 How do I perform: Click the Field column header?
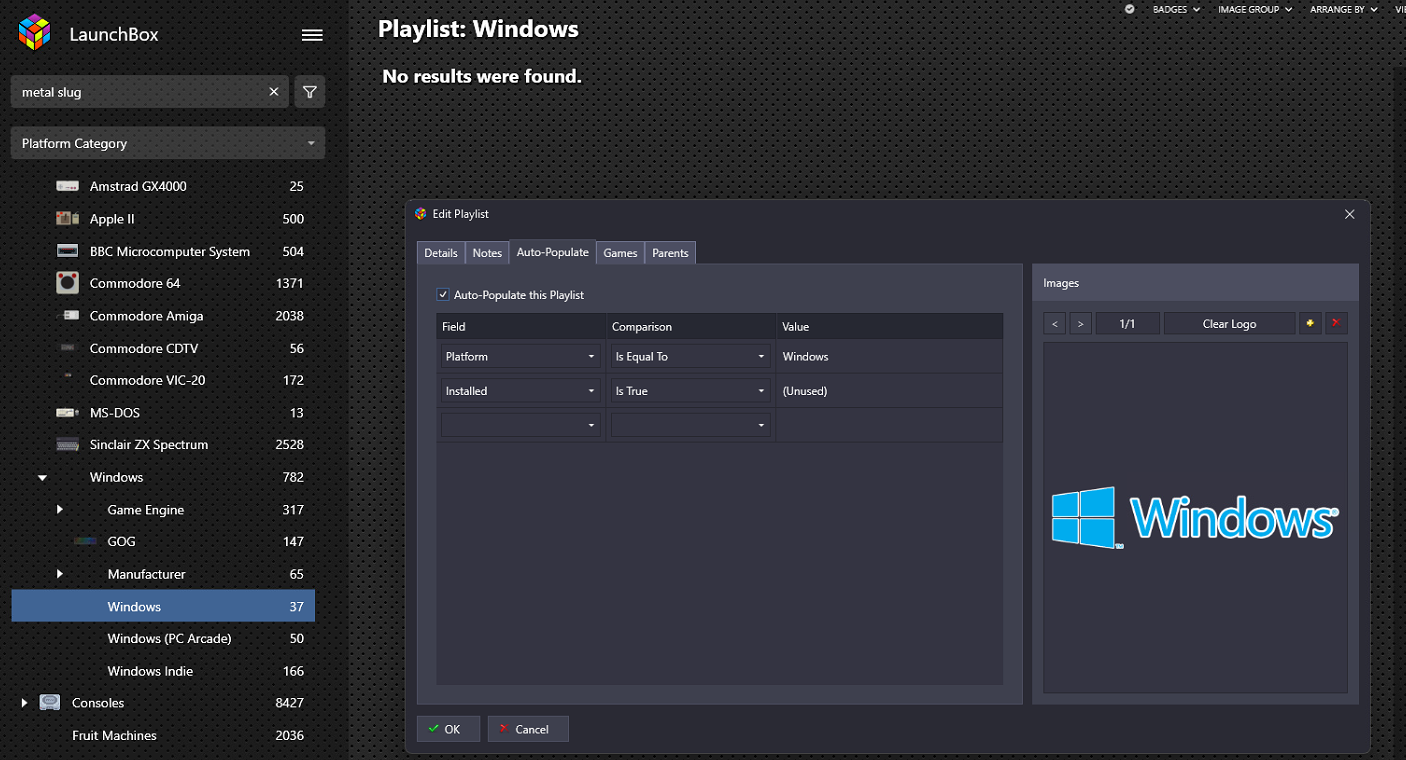pyautogui.click(x=521, y=326)
